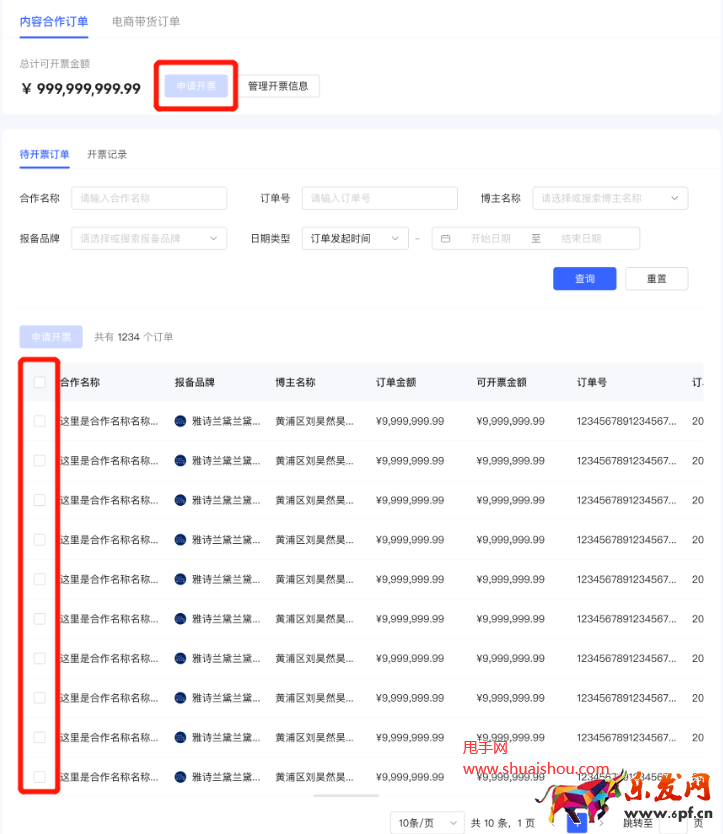Screen dimensions: 723x834
Task: Click the calendar icon in the date range field
Action: tap(445, 239)
